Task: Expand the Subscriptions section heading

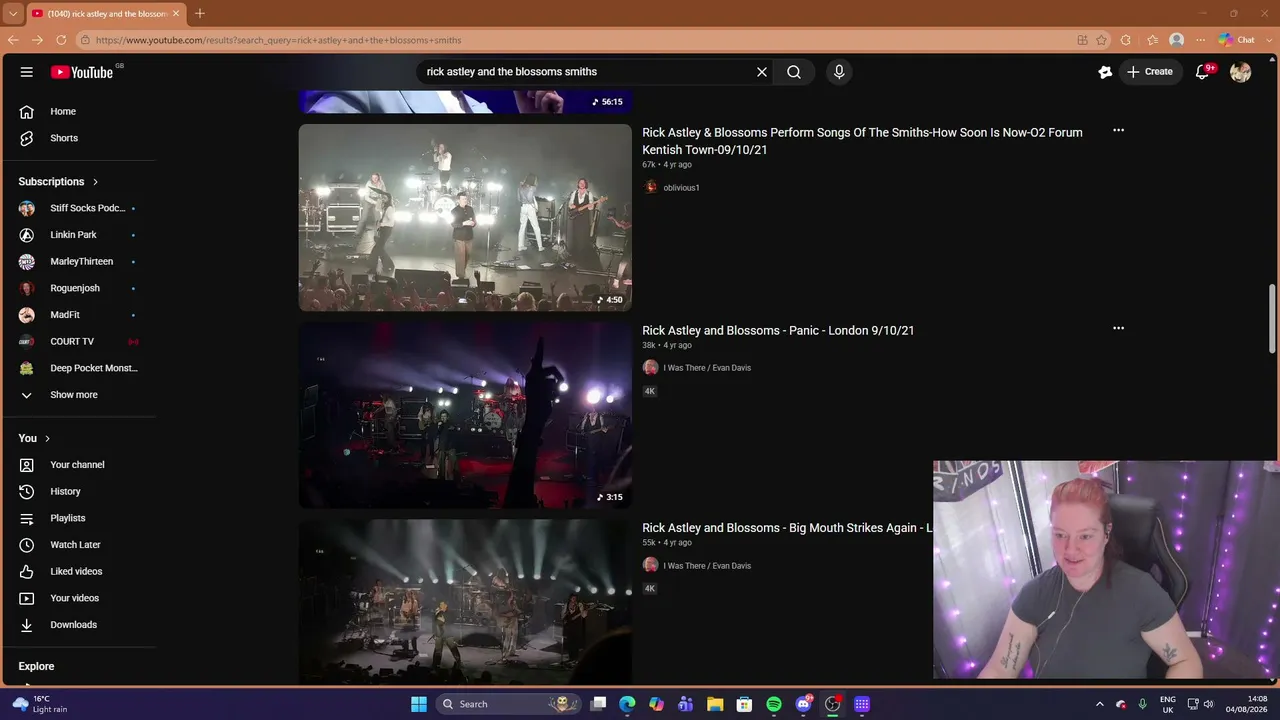Action: click(x=59, y=182)
